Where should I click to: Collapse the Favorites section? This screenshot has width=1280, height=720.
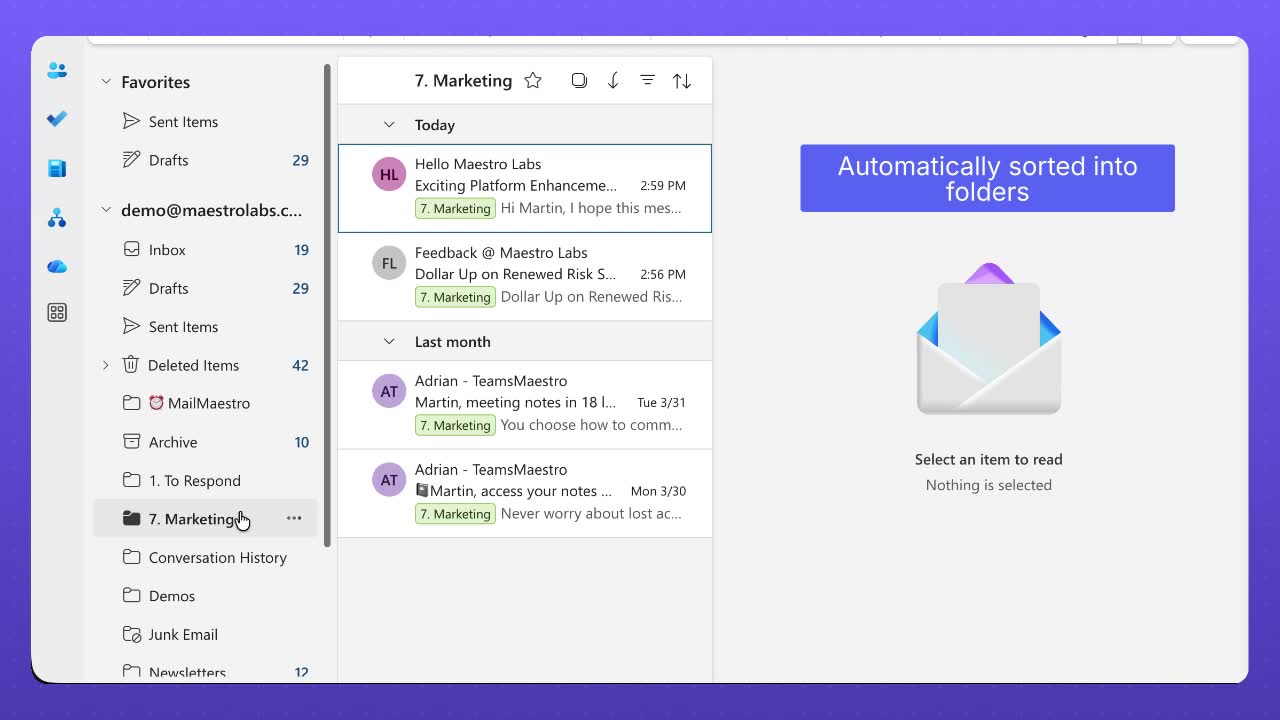tap(105, 82)
